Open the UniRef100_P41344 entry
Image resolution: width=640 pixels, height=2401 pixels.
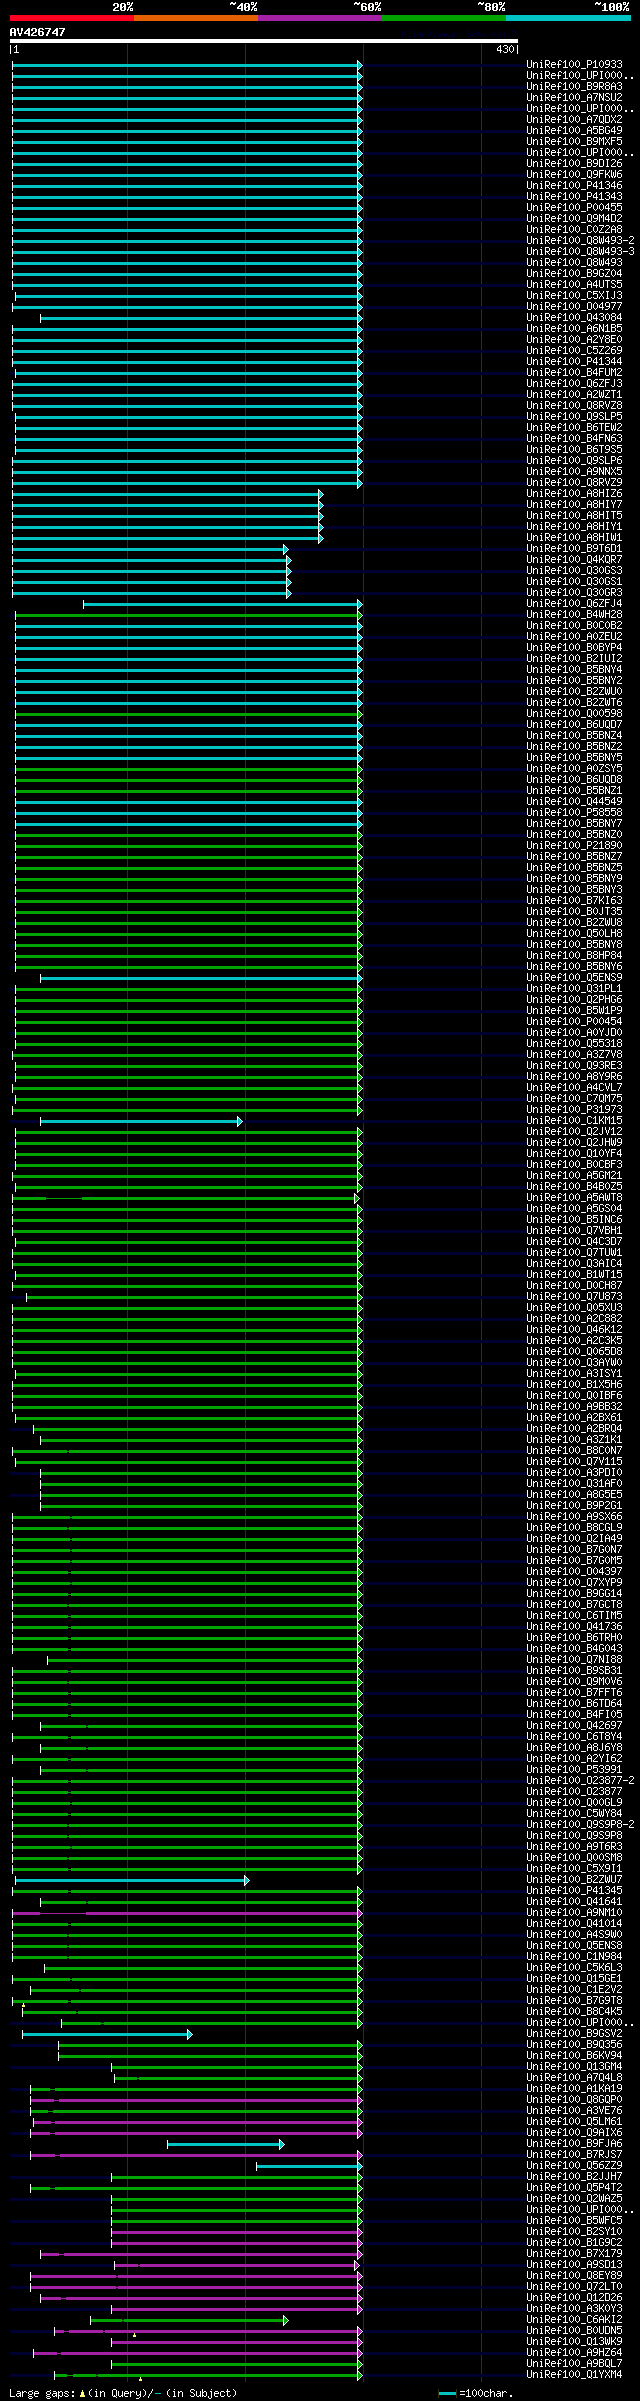coord(574,362)
